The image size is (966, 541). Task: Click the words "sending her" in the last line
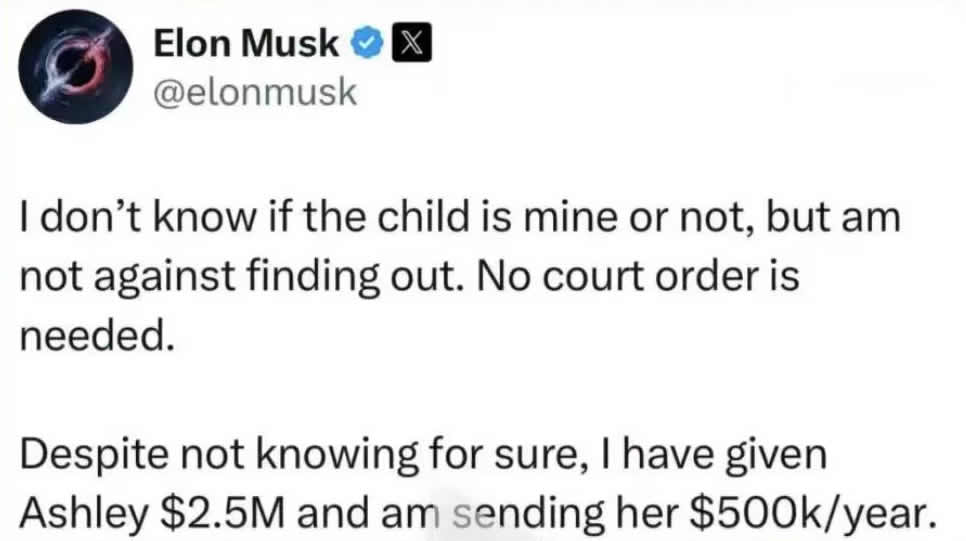566,513
